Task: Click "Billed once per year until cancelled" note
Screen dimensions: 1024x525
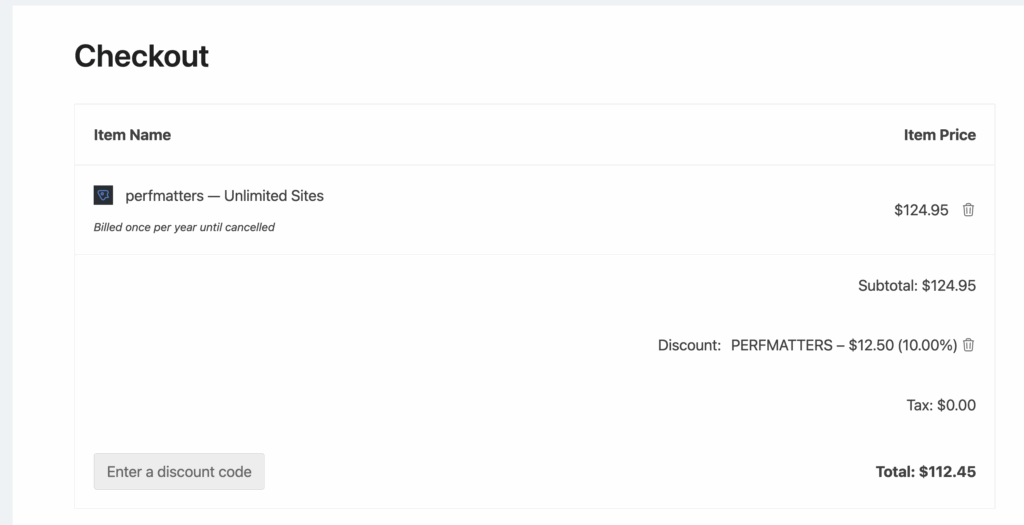Action: tap(184, 227)
